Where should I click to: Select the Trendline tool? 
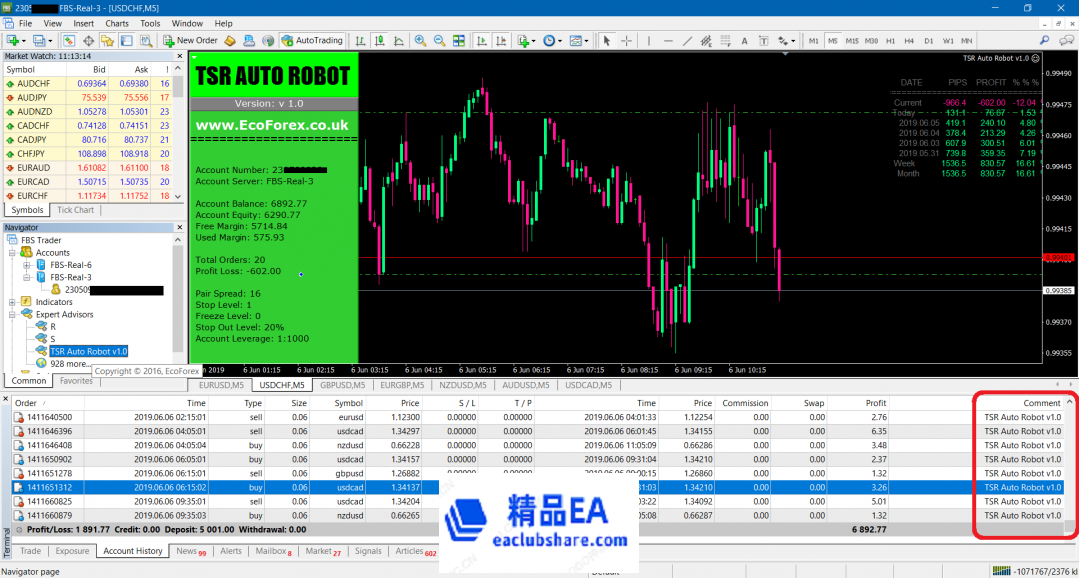pos(687,41)
